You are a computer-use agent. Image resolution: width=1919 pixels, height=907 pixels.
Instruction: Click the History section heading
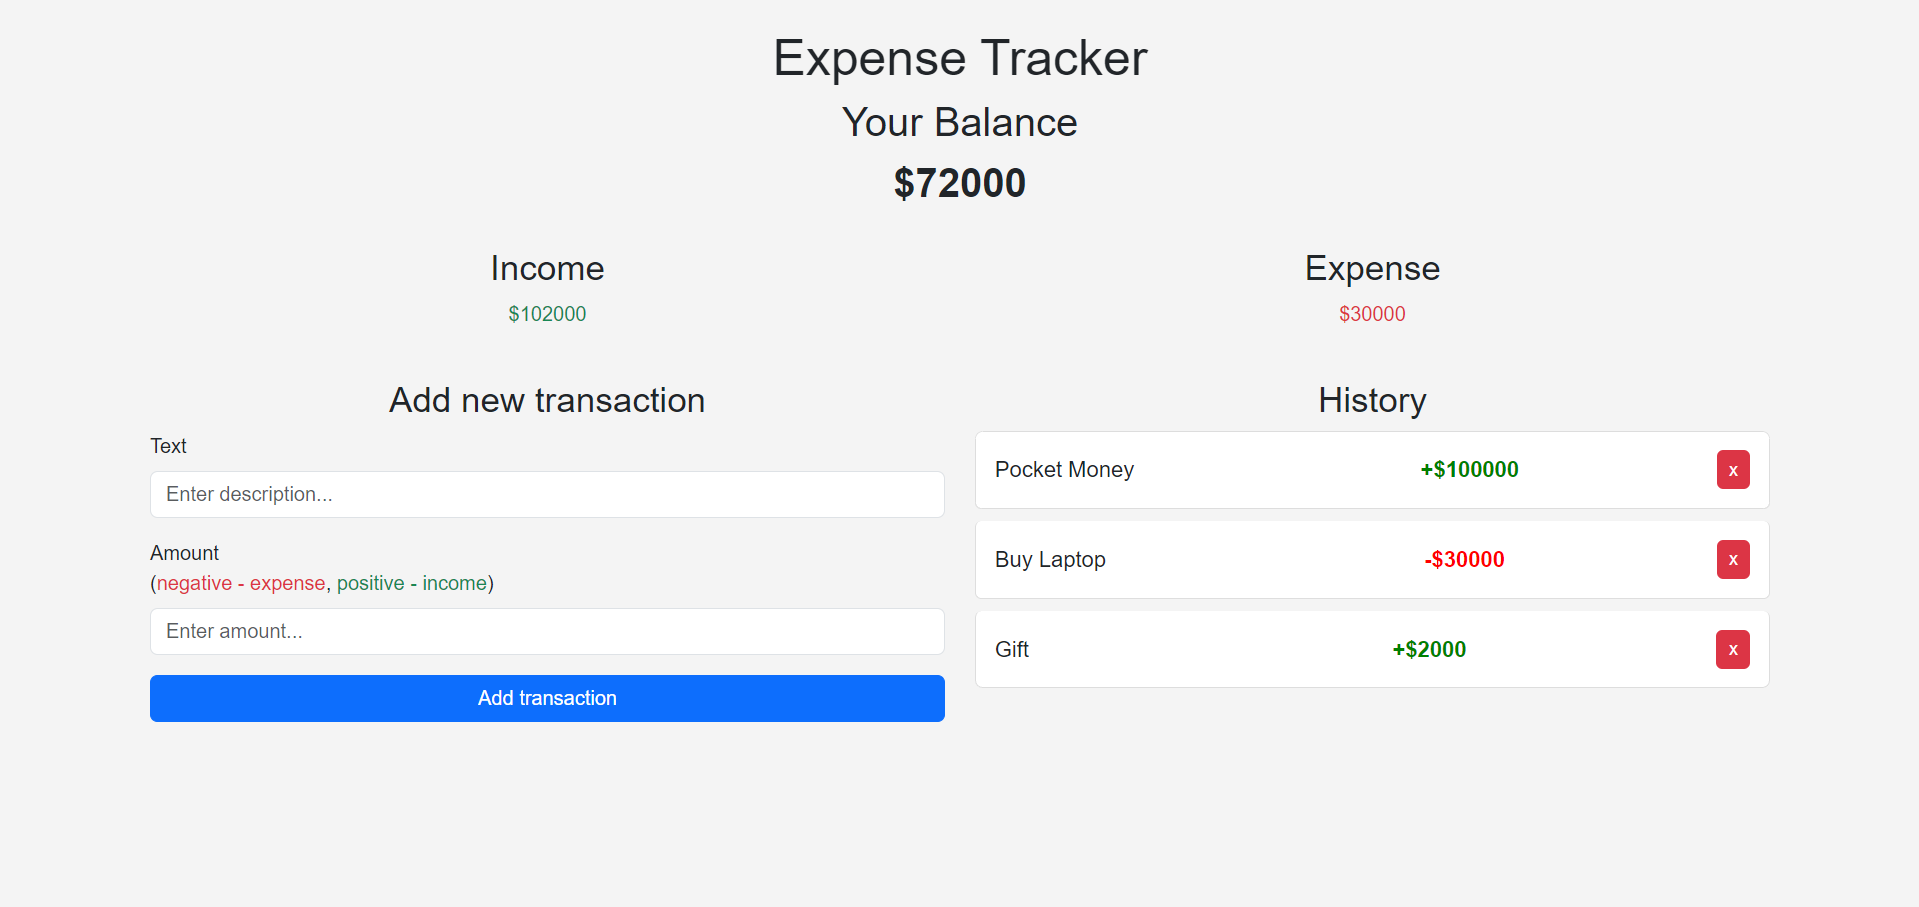1372,401
